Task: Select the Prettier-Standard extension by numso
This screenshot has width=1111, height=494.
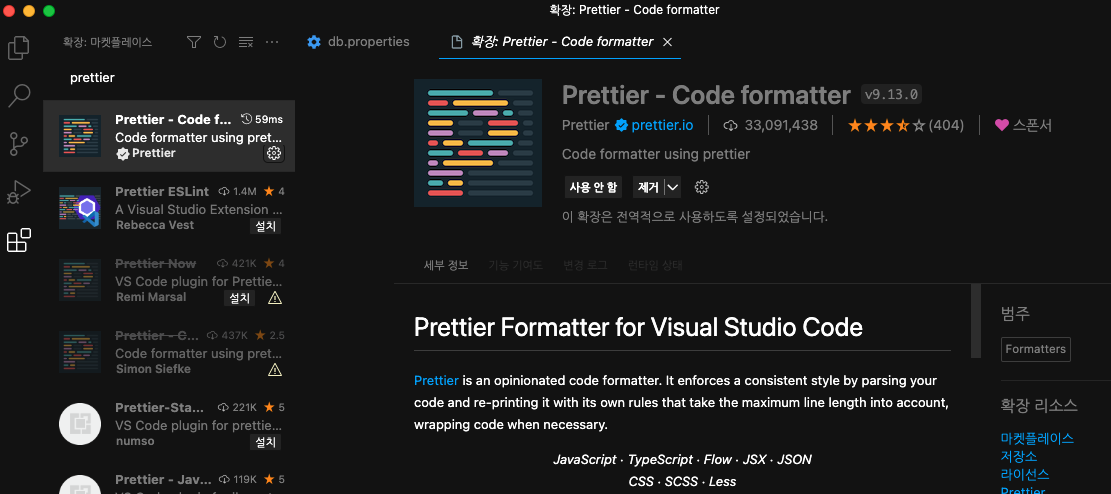Action: [x=169, y=424]
